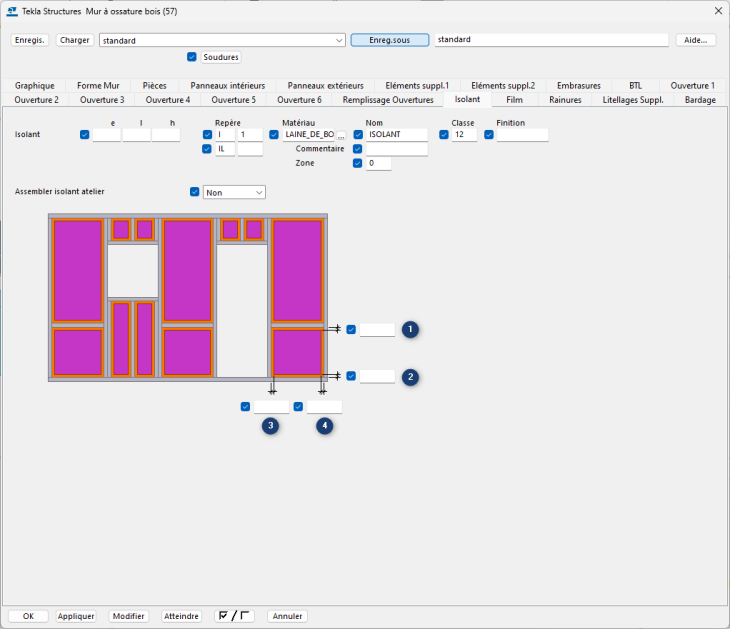Screen dimensions: 730x629
Task: Click the Nom field containing ISOLANT
Action: (396, 134)
